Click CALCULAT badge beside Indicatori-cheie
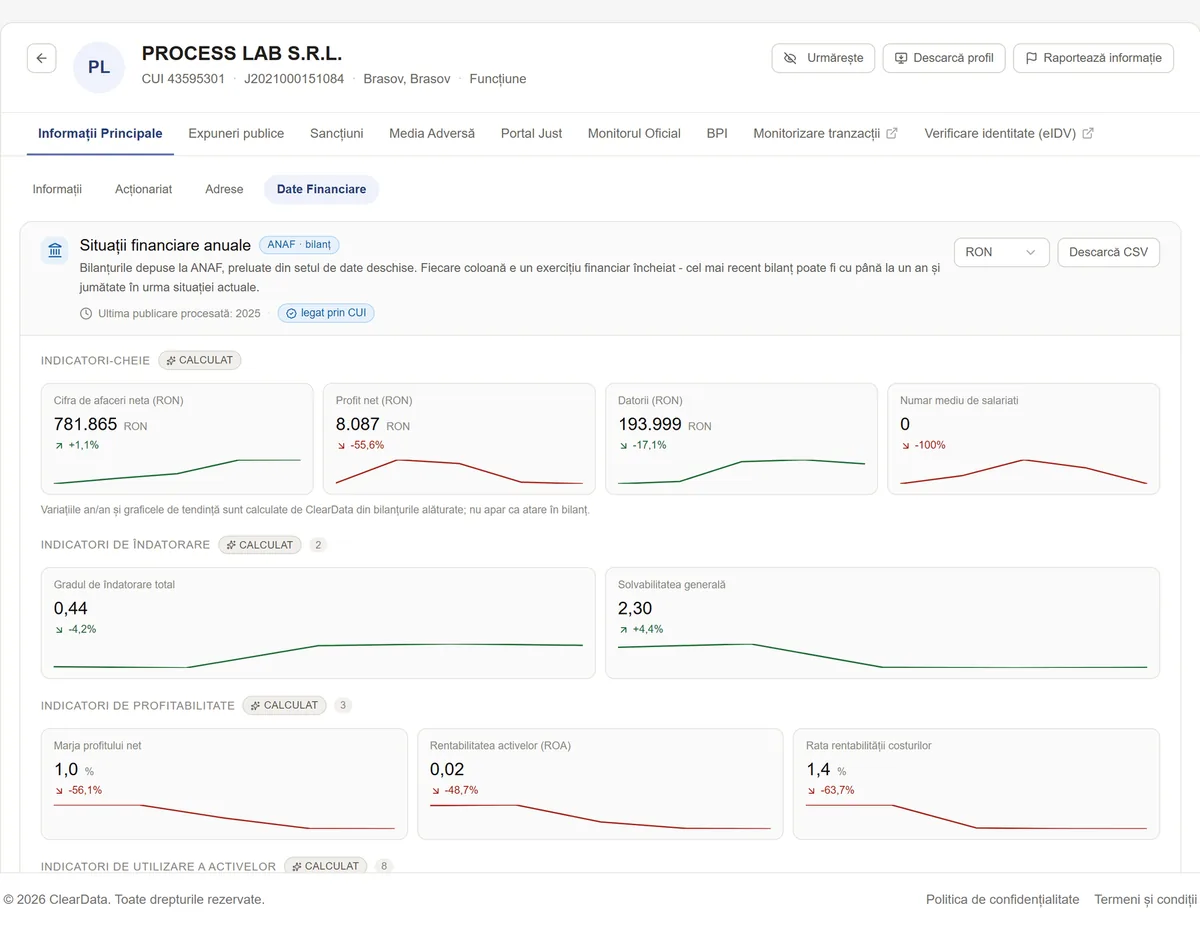 coord(200,360)
